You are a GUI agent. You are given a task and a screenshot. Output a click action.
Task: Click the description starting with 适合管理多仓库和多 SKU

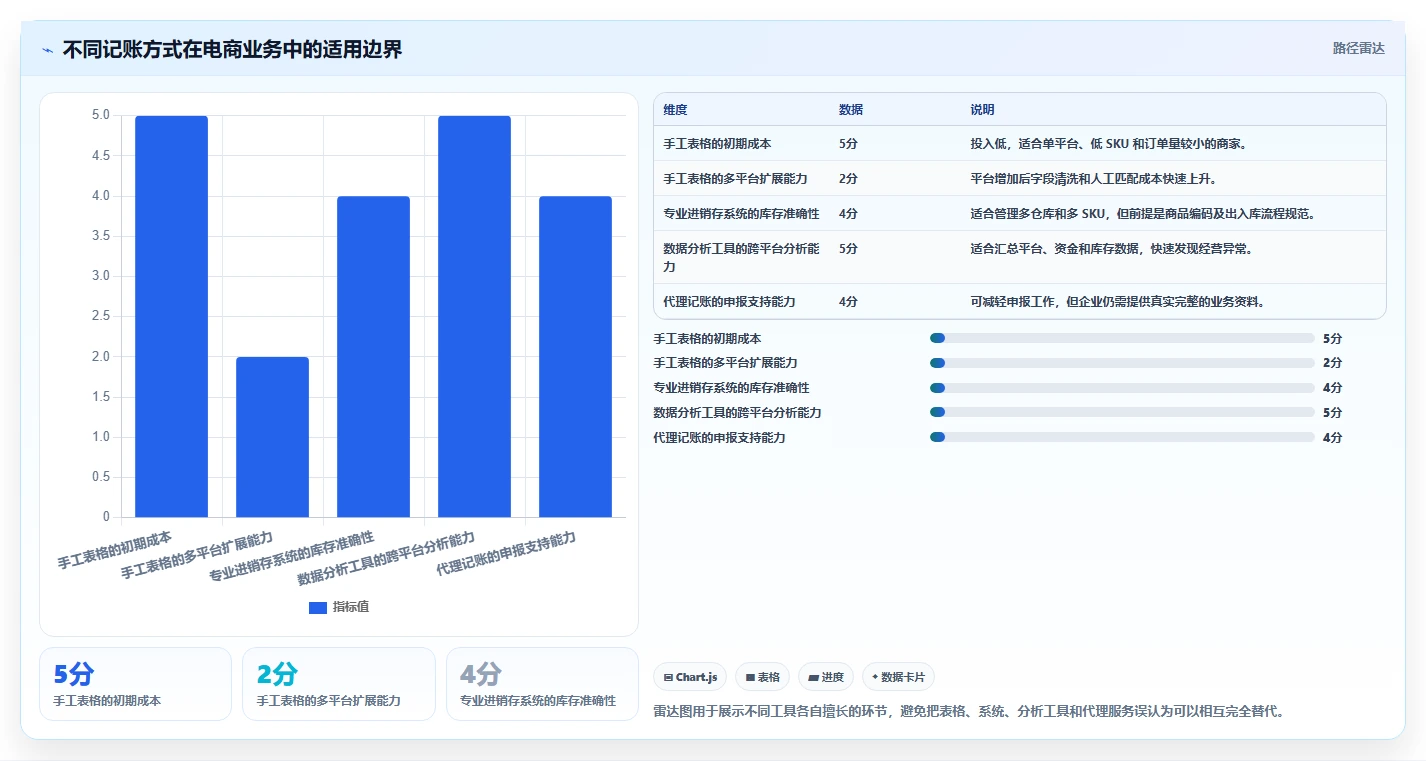(x=1143, y=214)
